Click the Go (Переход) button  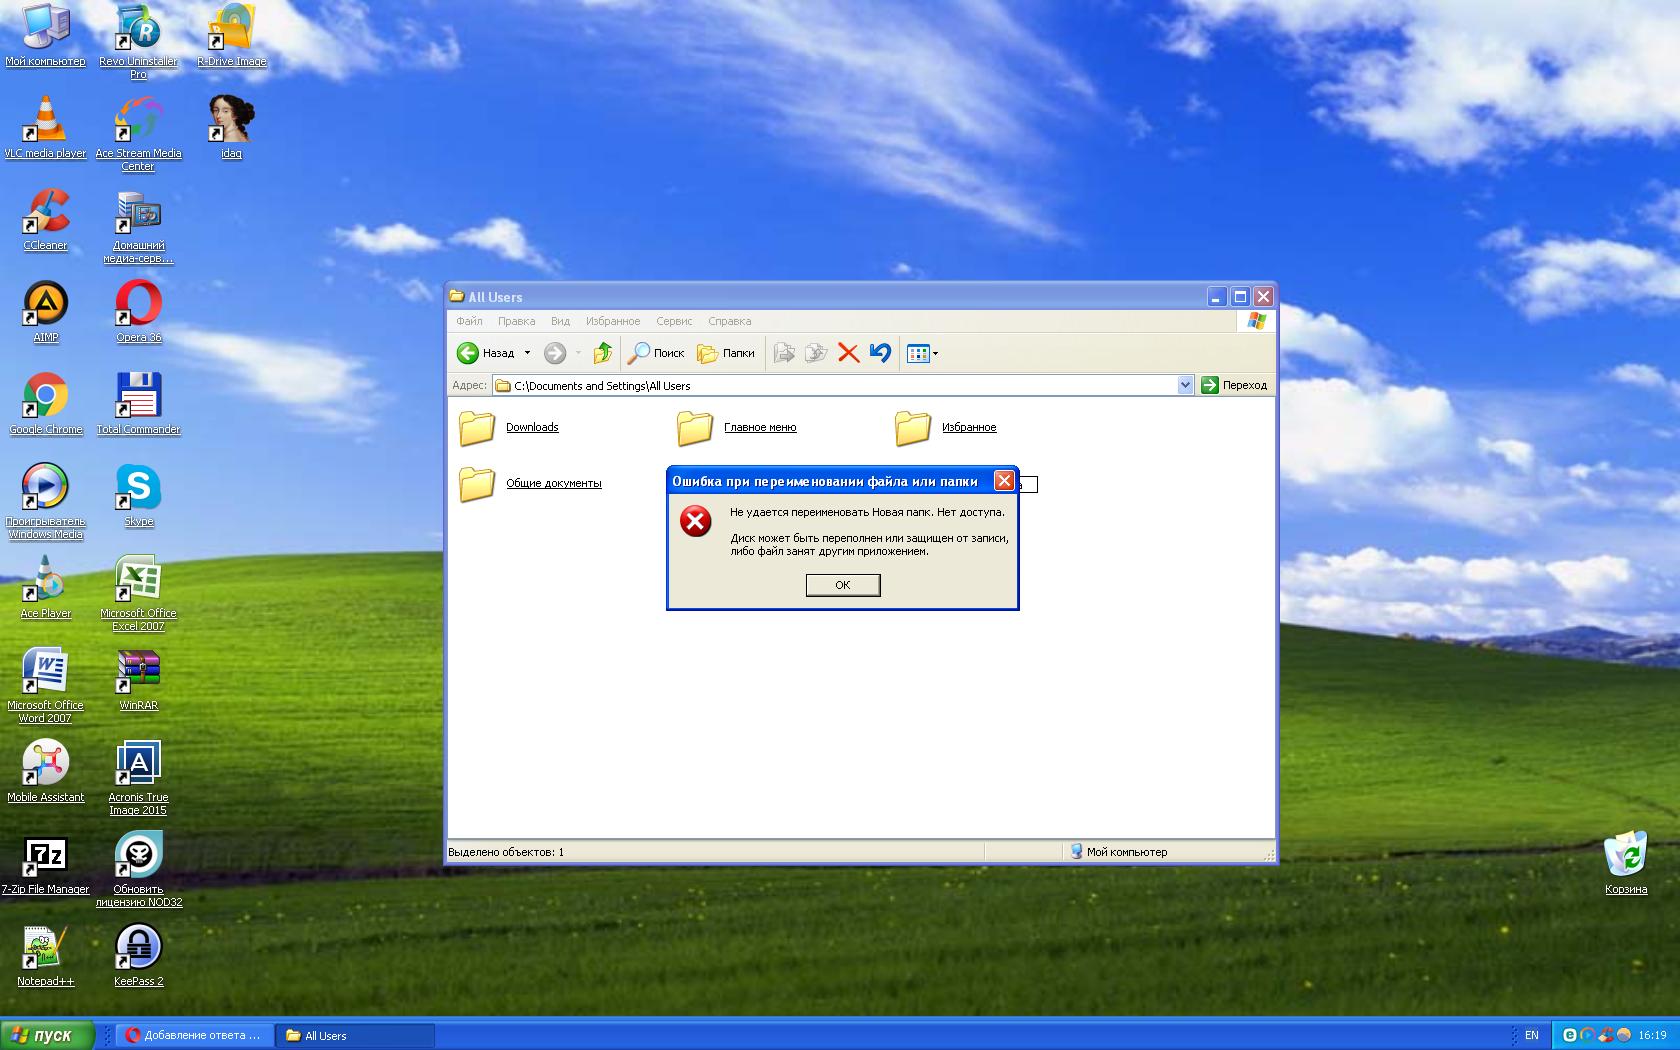[x=1234, y=385]
